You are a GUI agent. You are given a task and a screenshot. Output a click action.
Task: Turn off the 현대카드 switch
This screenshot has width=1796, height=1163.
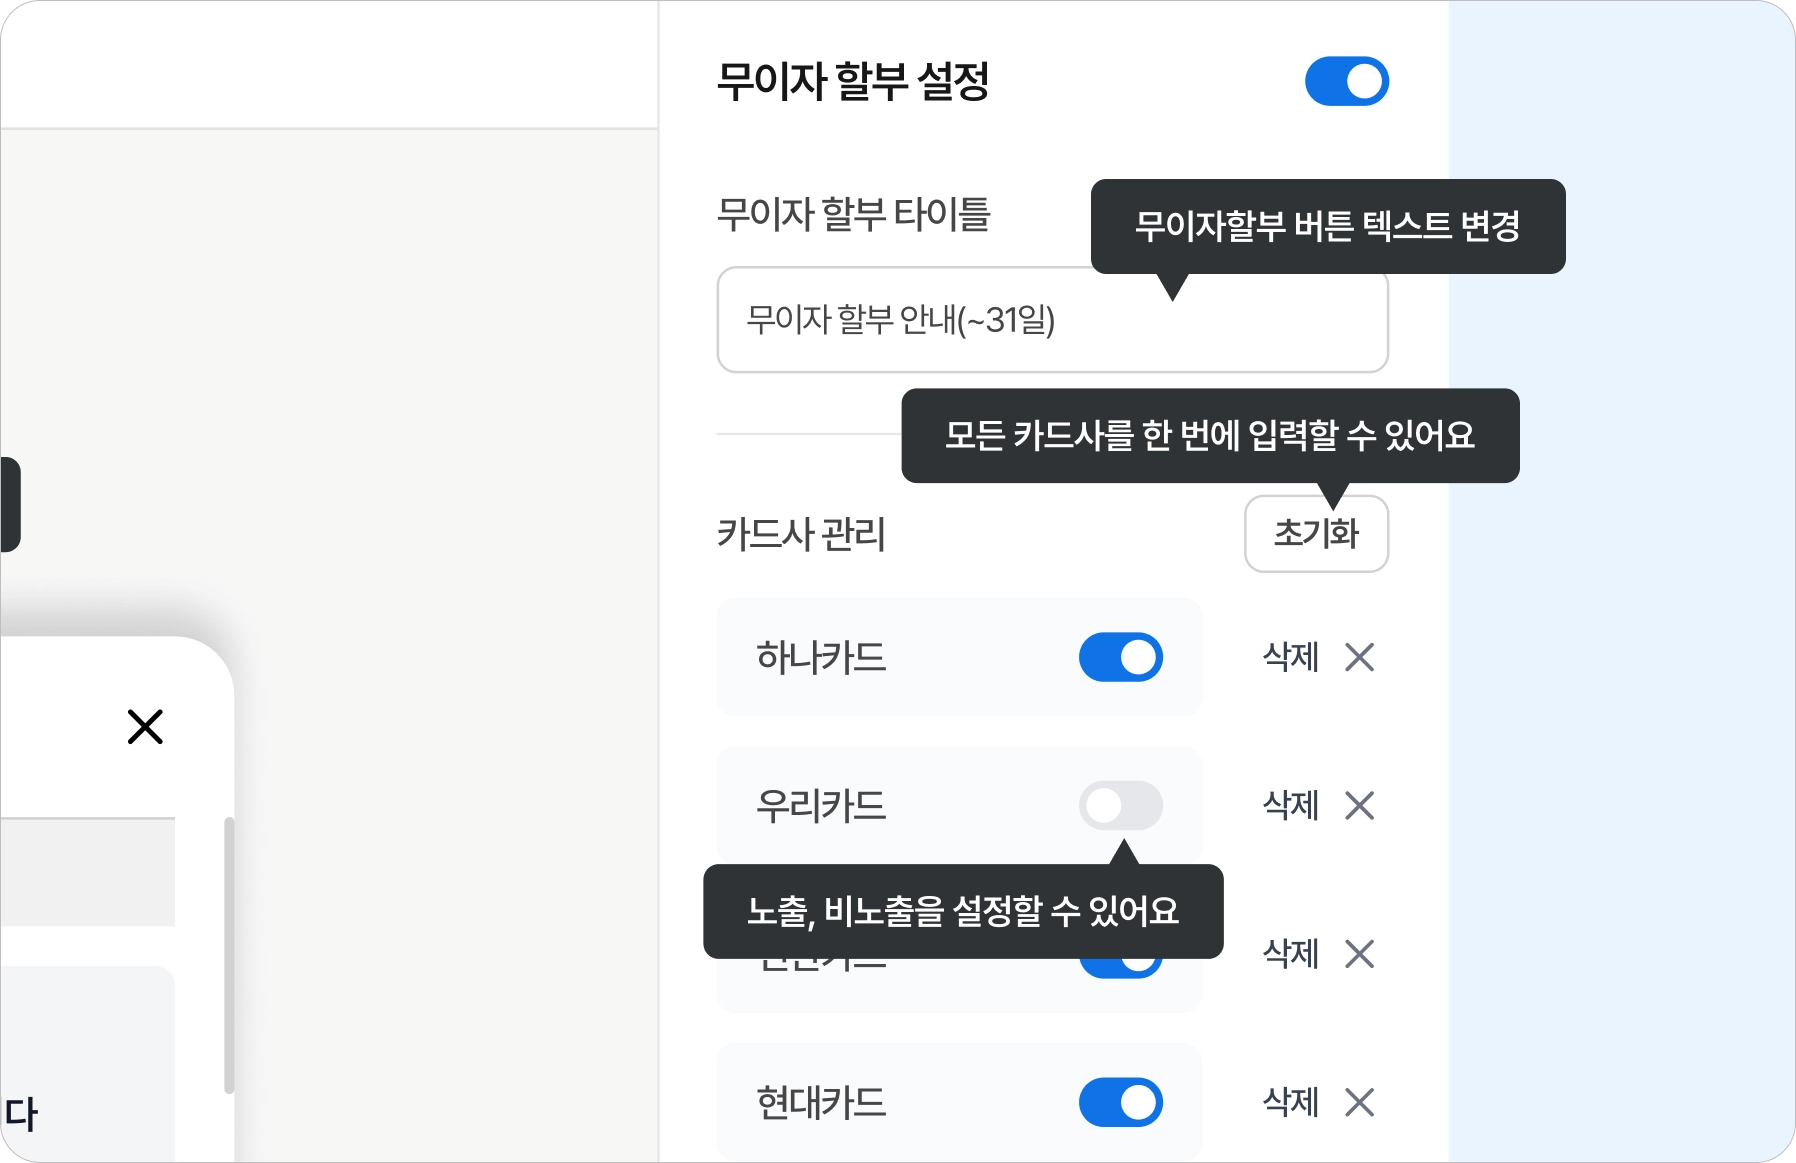click(1120, 1102)
